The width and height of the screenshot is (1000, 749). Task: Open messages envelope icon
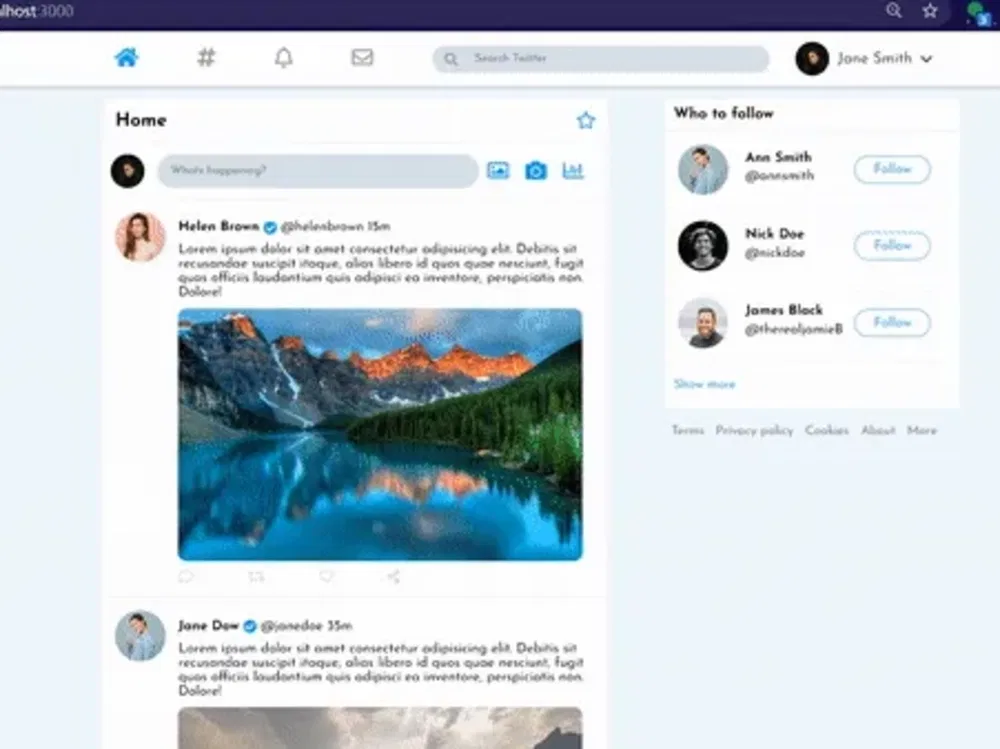point(362,57)
